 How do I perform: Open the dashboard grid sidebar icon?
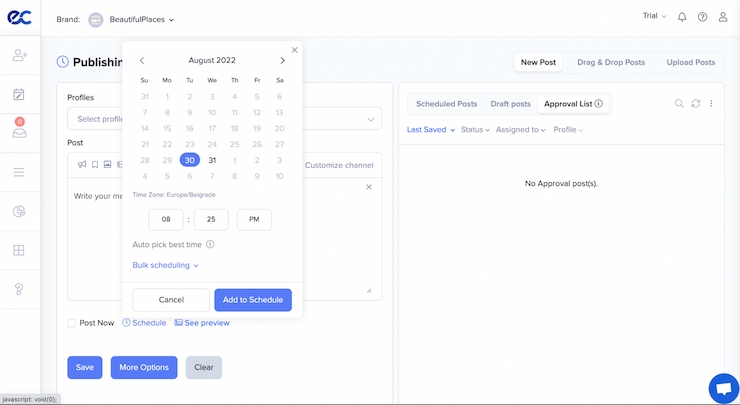coord(19,250)
